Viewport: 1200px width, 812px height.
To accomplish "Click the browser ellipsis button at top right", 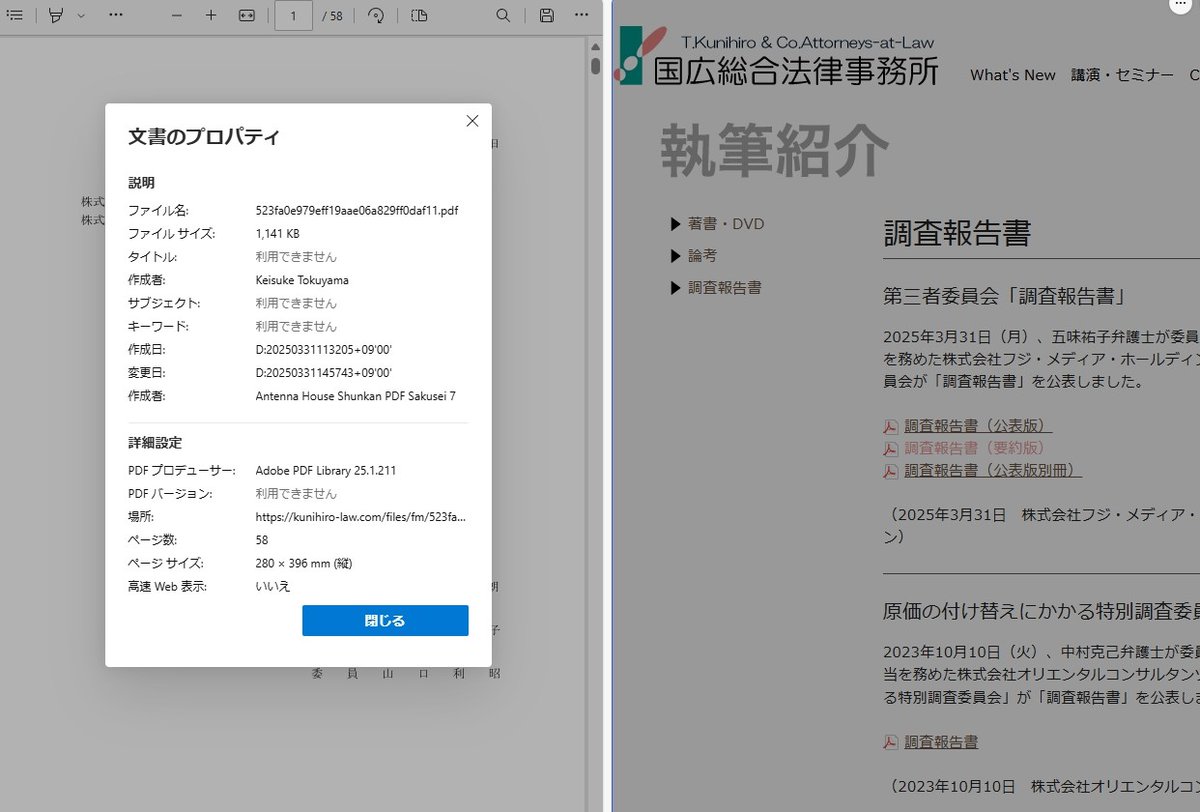I will pyautogui.click(x=1179, y=6).
